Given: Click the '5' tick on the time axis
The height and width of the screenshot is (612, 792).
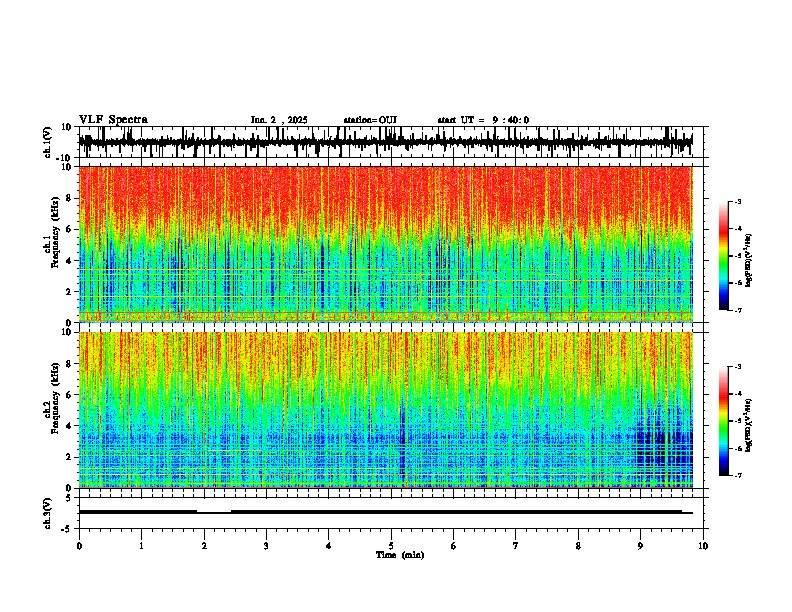Looking at the screenshot, I should (x=391, y=546).
